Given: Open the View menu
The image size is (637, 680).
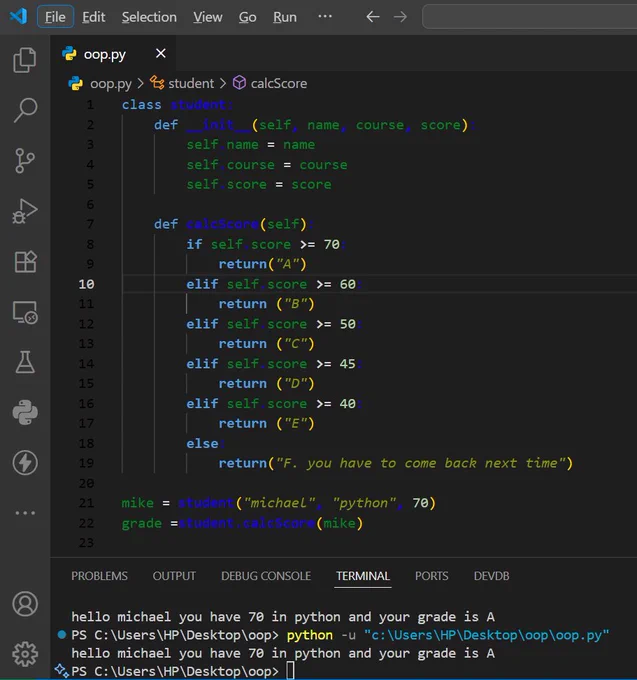Looking at the screenshot, I should click(208, 17).
